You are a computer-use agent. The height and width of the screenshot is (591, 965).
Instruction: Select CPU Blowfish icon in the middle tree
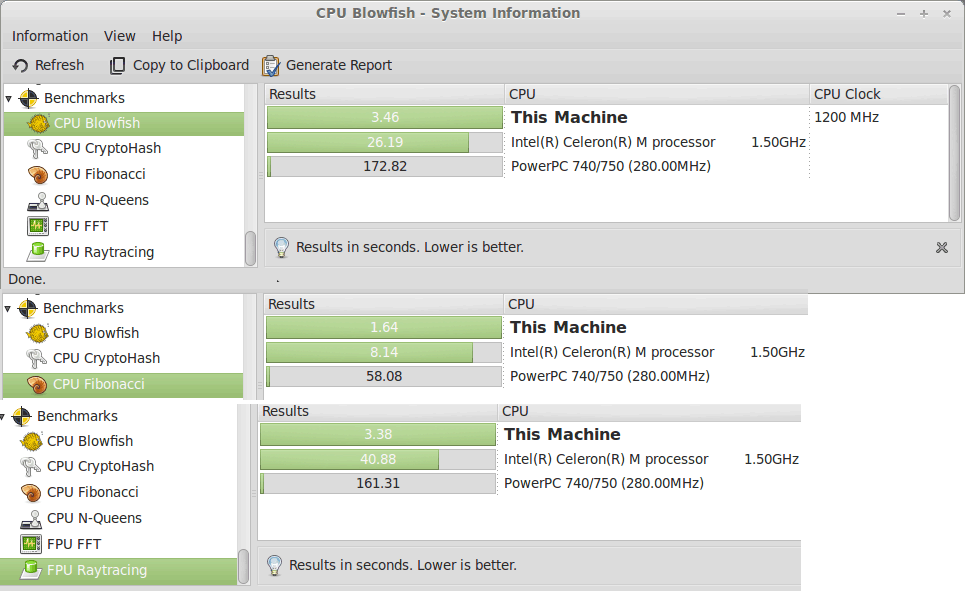37,334
